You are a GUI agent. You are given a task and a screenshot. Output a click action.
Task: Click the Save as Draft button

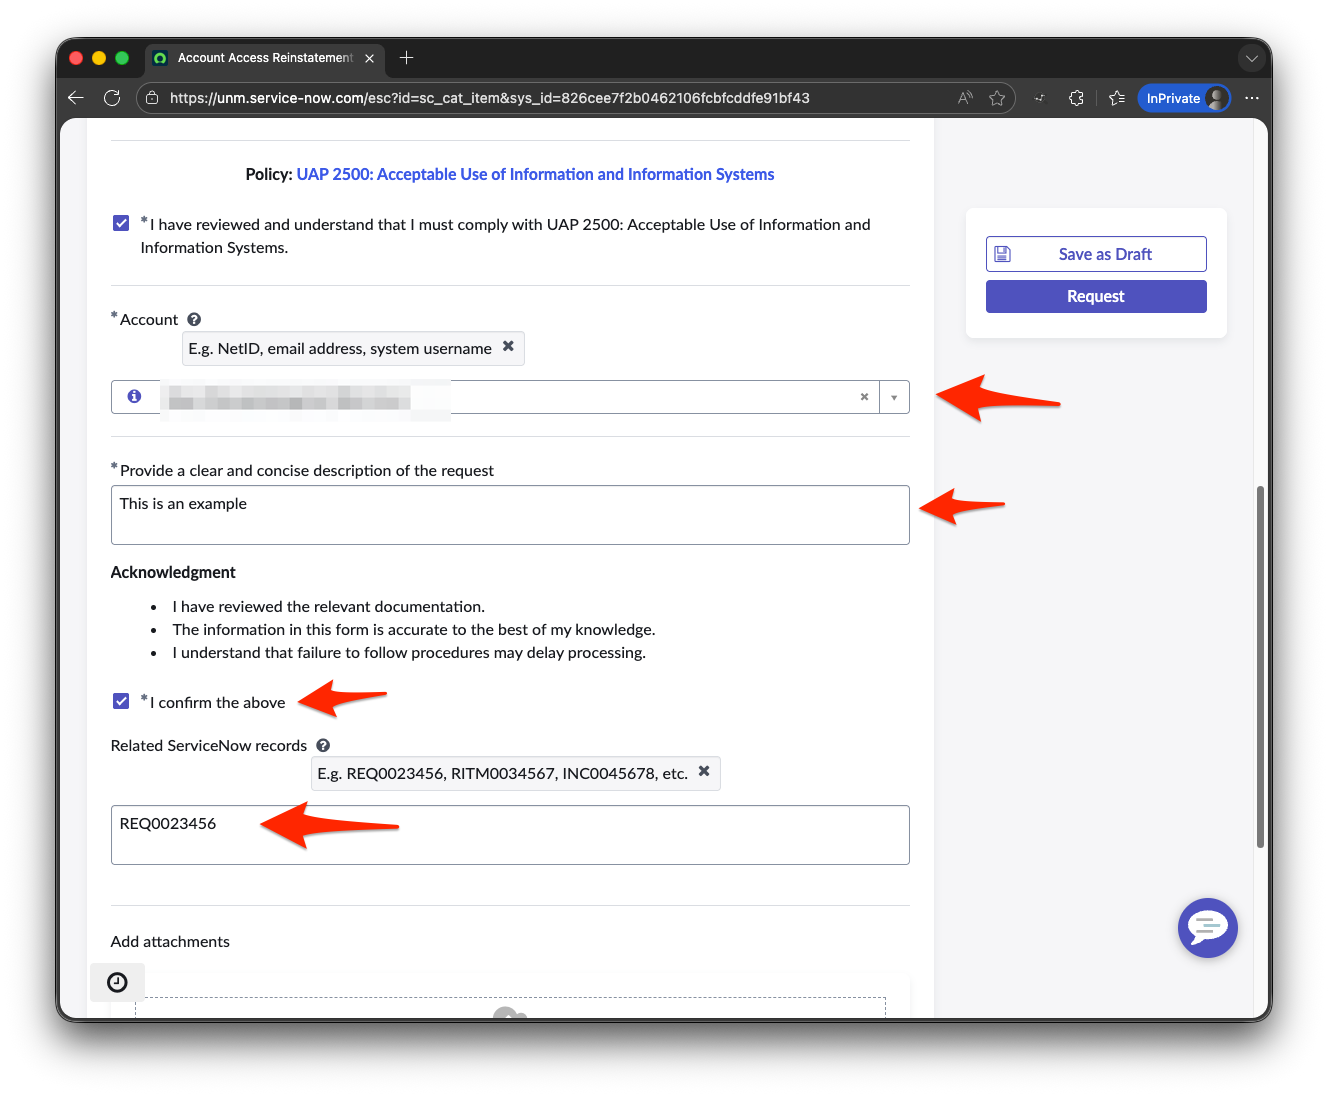click(x=1095, y=253)
